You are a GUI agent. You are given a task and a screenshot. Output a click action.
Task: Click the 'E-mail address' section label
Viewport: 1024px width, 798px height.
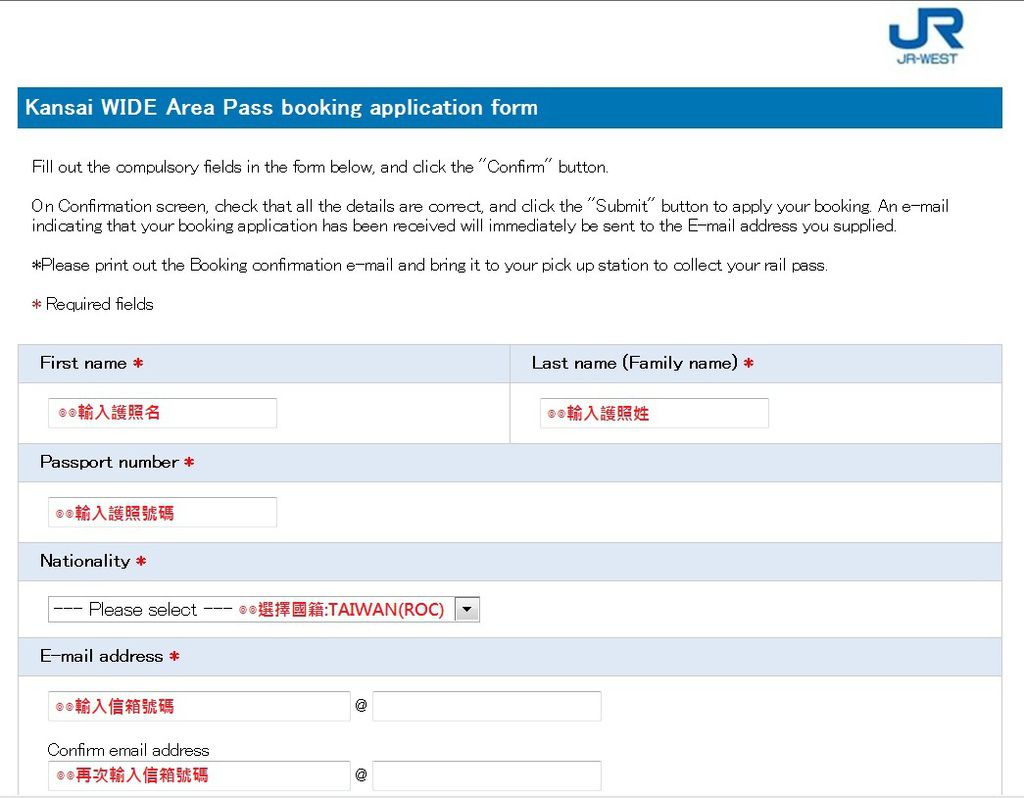101,656
